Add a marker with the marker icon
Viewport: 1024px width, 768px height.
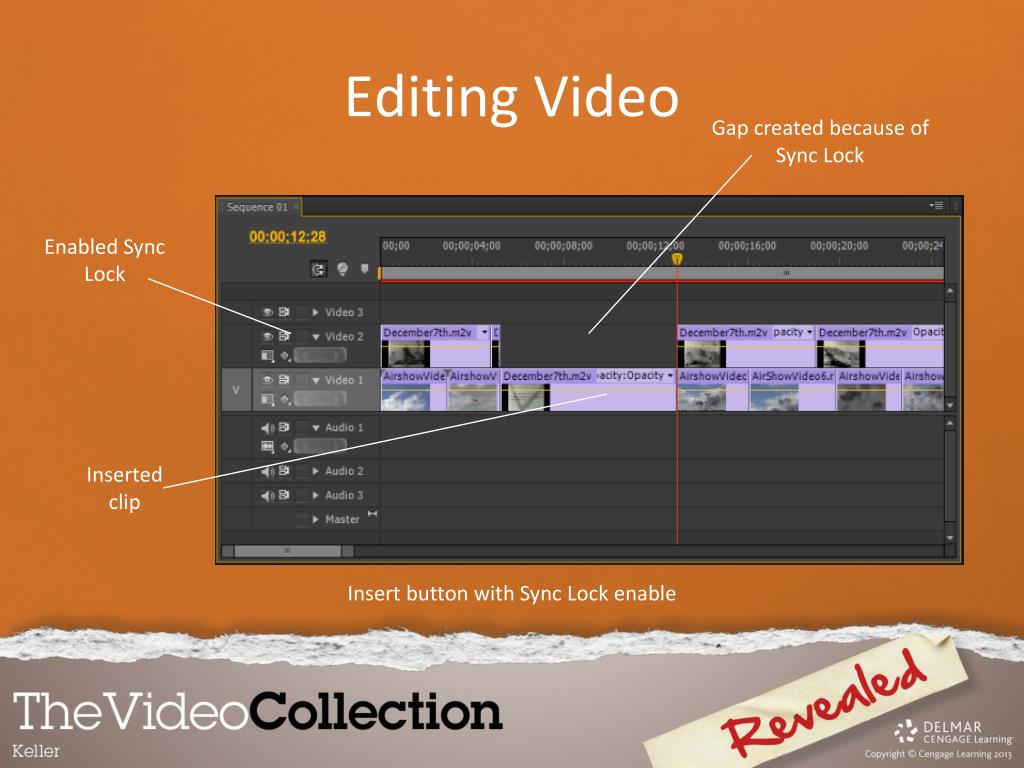pyautogui.click(x=364, y=268)
